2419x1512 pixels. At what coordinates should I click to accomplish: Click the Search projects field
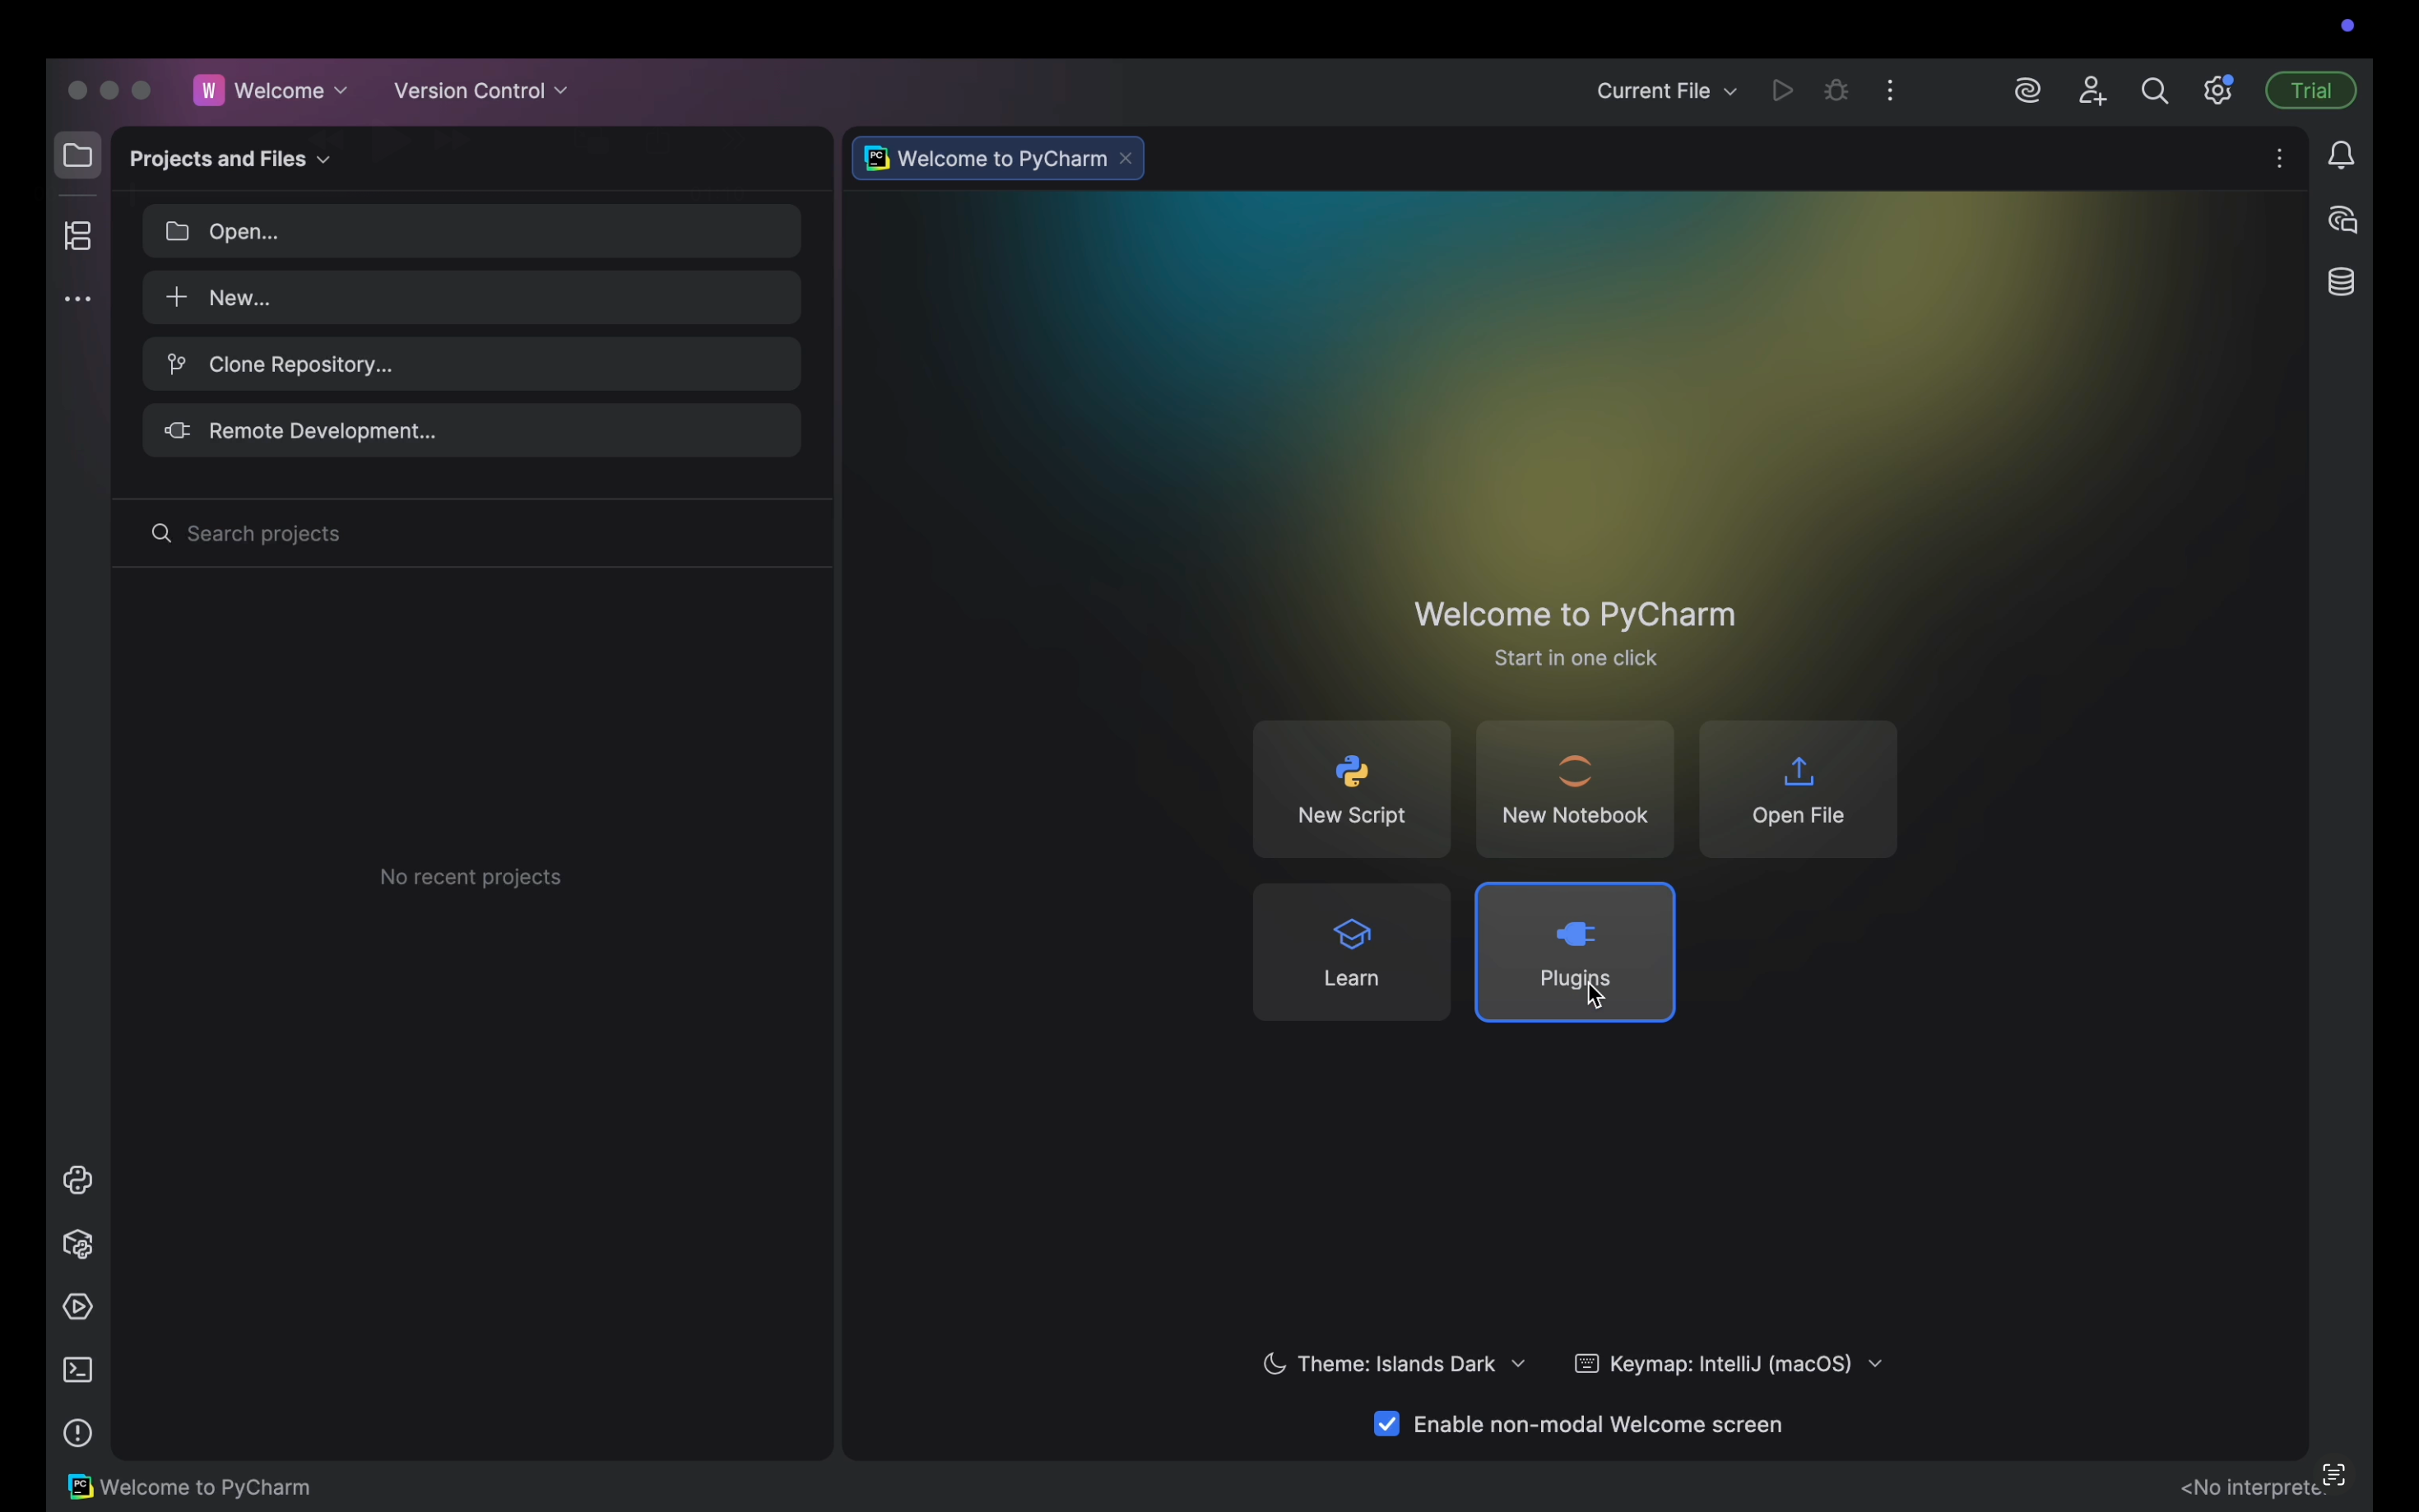(x=472, y=534)
